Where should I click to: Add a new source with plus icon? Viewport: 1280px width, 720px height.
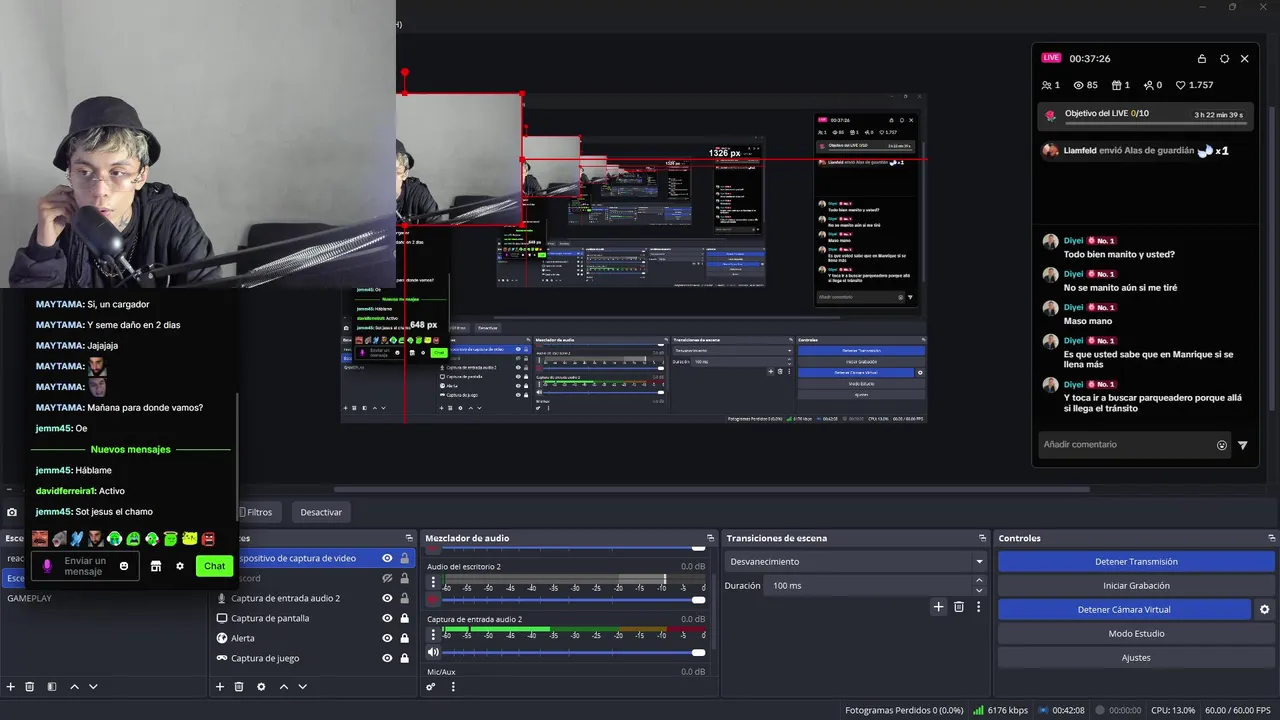pos(220,687)
